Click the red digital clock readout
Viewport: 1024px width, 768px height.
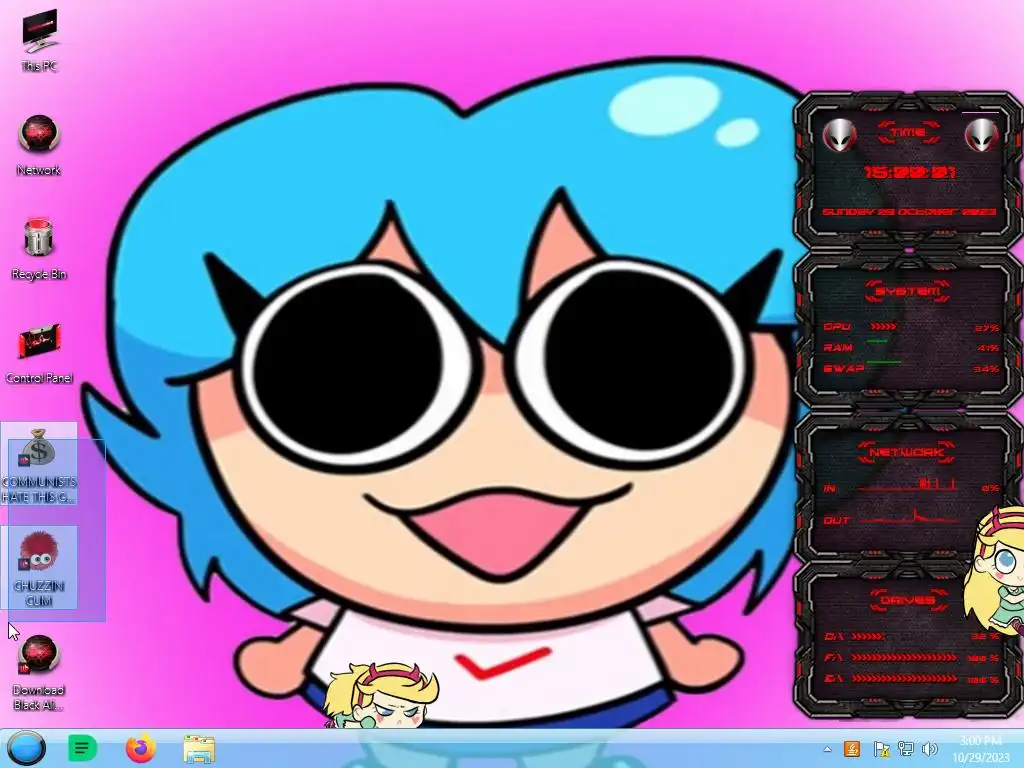(910, 172)
